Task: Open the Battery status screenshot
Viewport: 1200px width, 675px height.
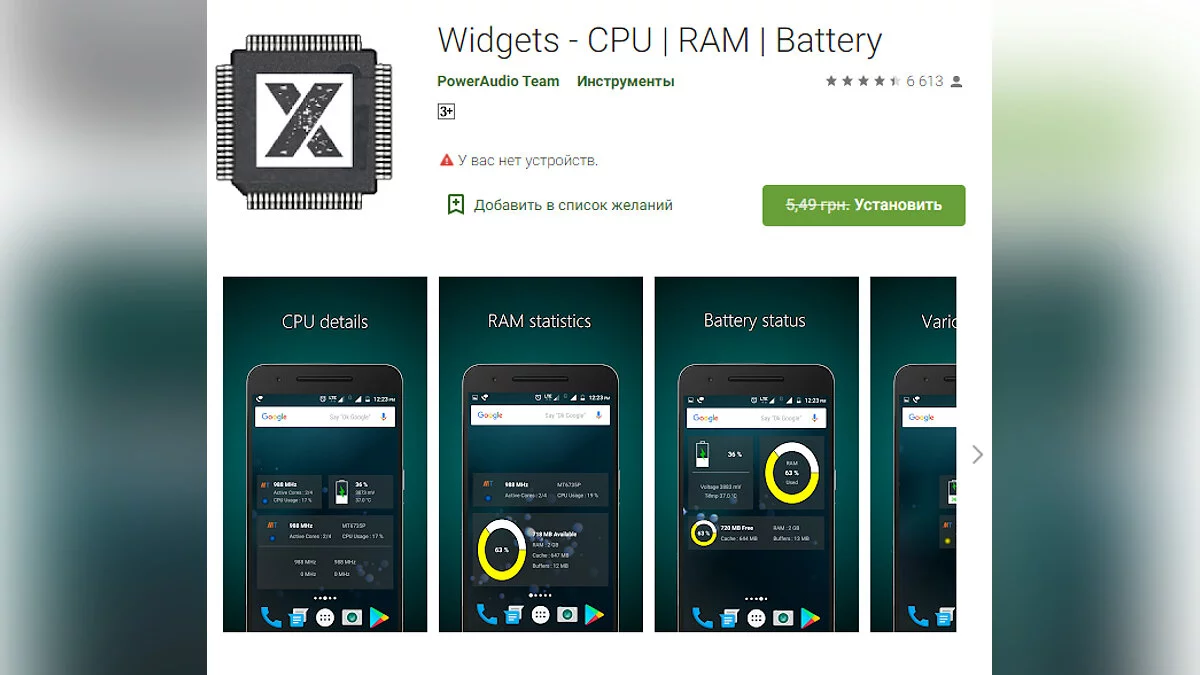Action: (x=757, y=454)
